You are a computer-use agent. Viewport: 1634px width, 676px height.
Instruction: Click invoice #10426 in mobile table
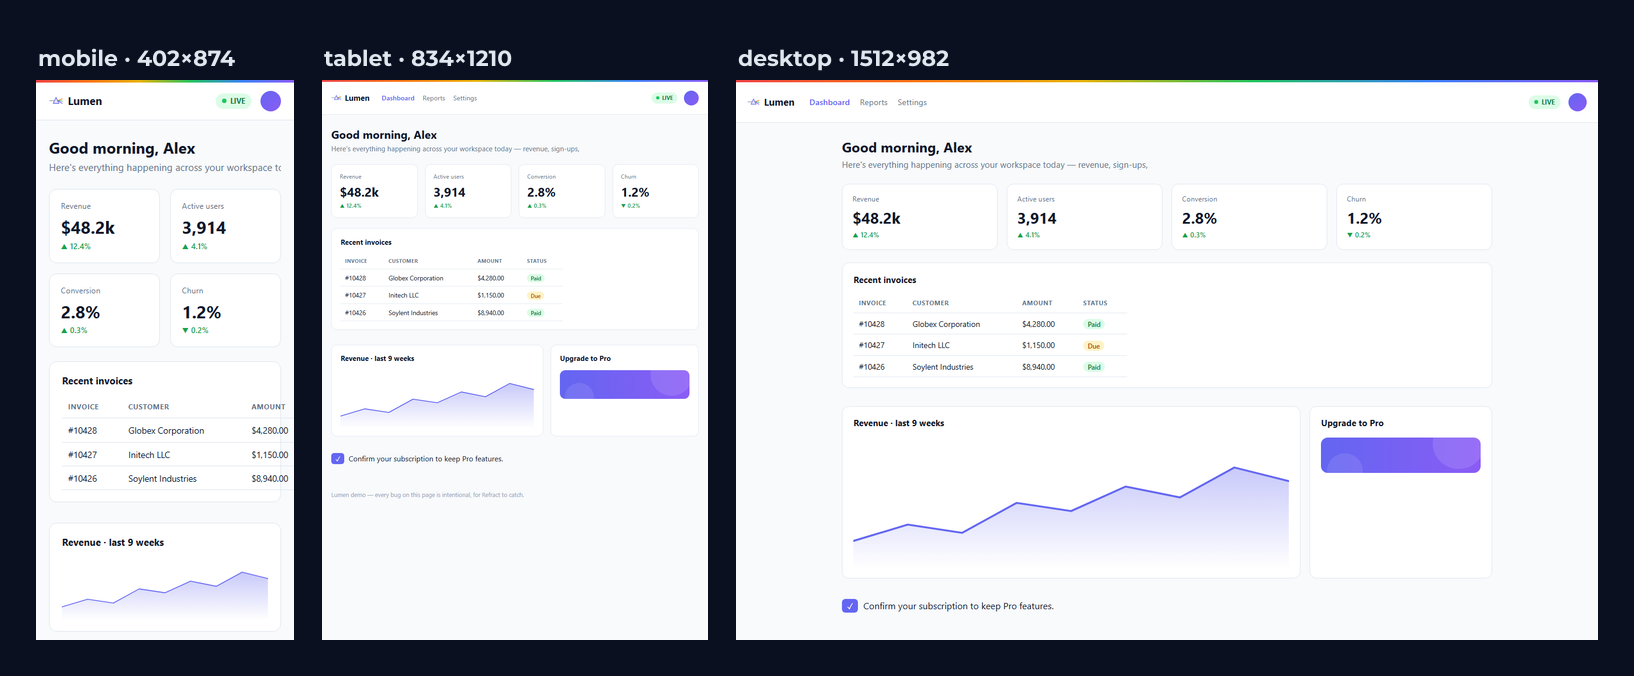coord(83,479)
